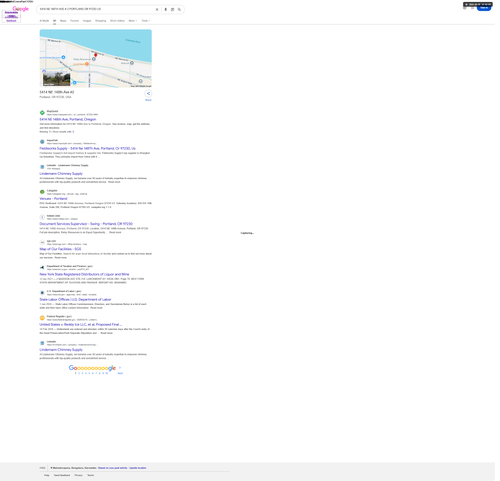Screen dimensions: 500x481
Task: Open 'United States v. Reddy Ice LLC' result
Action: (81, 324)
